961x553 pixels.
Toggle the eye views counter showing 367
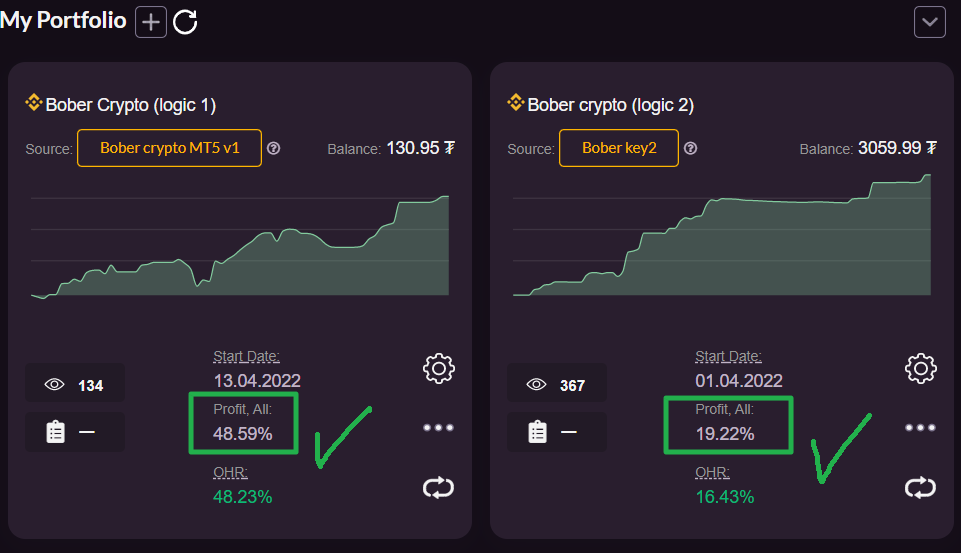click(x=557, y=385)
